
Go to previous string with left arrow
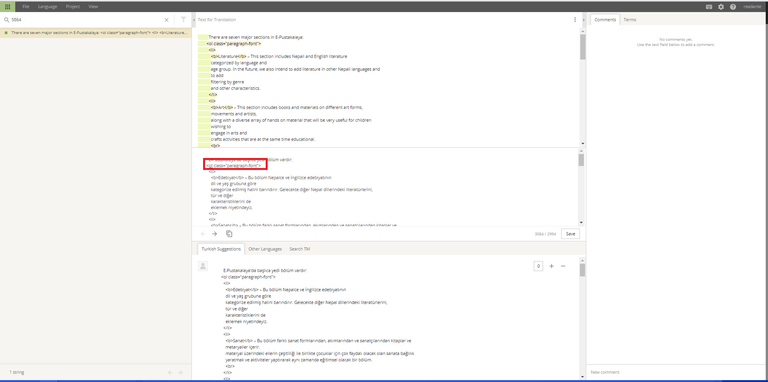(203, 234)
